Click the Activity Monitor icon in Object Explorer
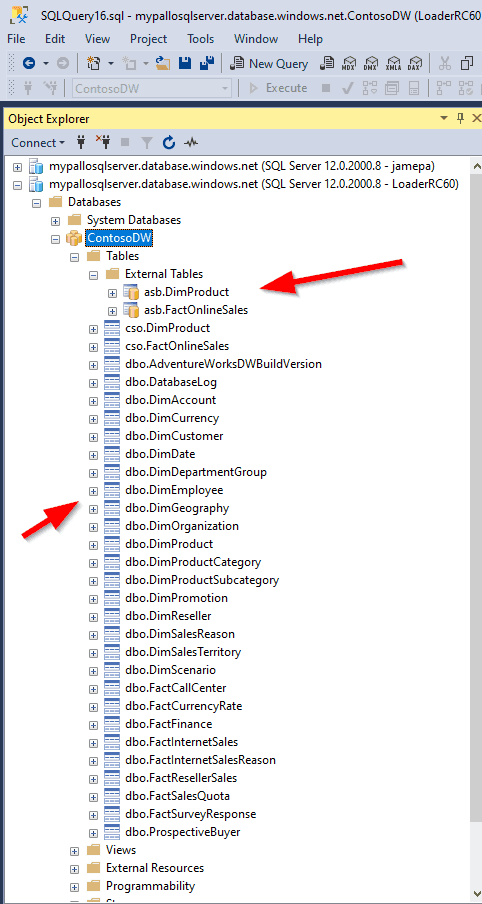482x904 pixels. click(x=191, y=142)
